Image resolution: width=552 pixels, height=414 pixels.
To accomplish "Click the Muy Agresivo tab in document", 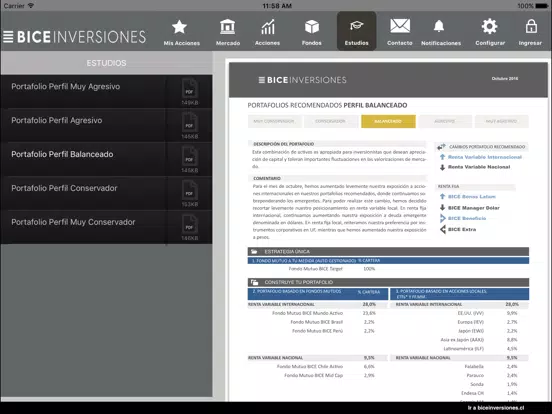I will [x=501, y=121].
